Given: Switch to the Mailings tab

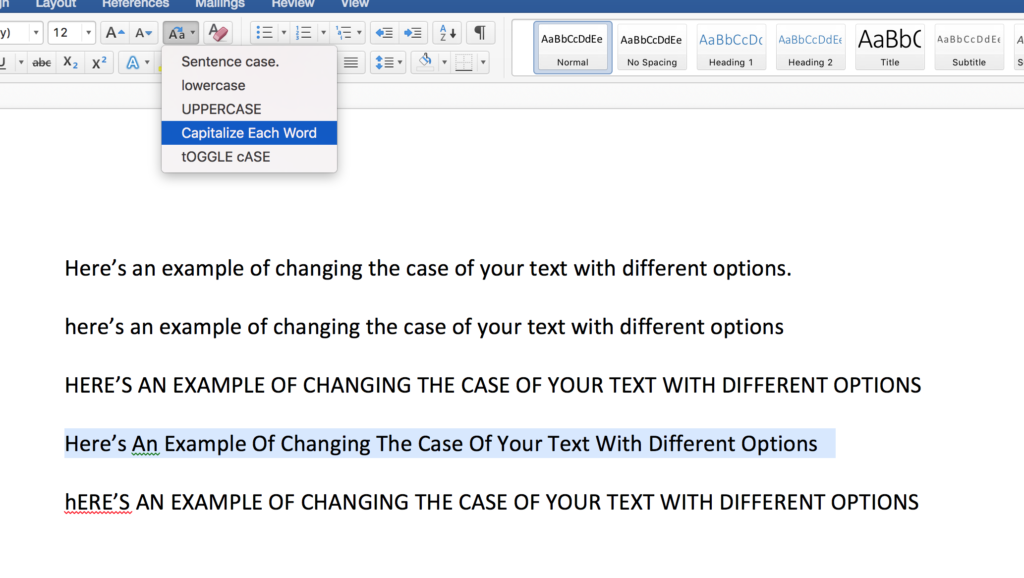Looking at the screenshot, I should pos(219,5).
